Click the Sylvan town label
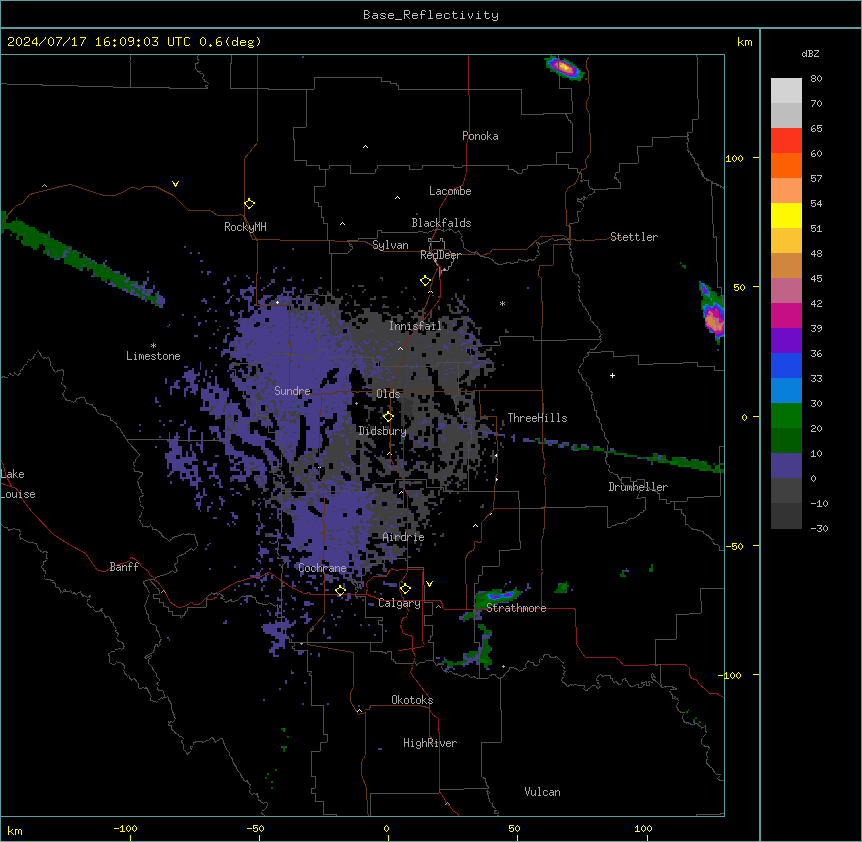 click(x=390, y=245)
